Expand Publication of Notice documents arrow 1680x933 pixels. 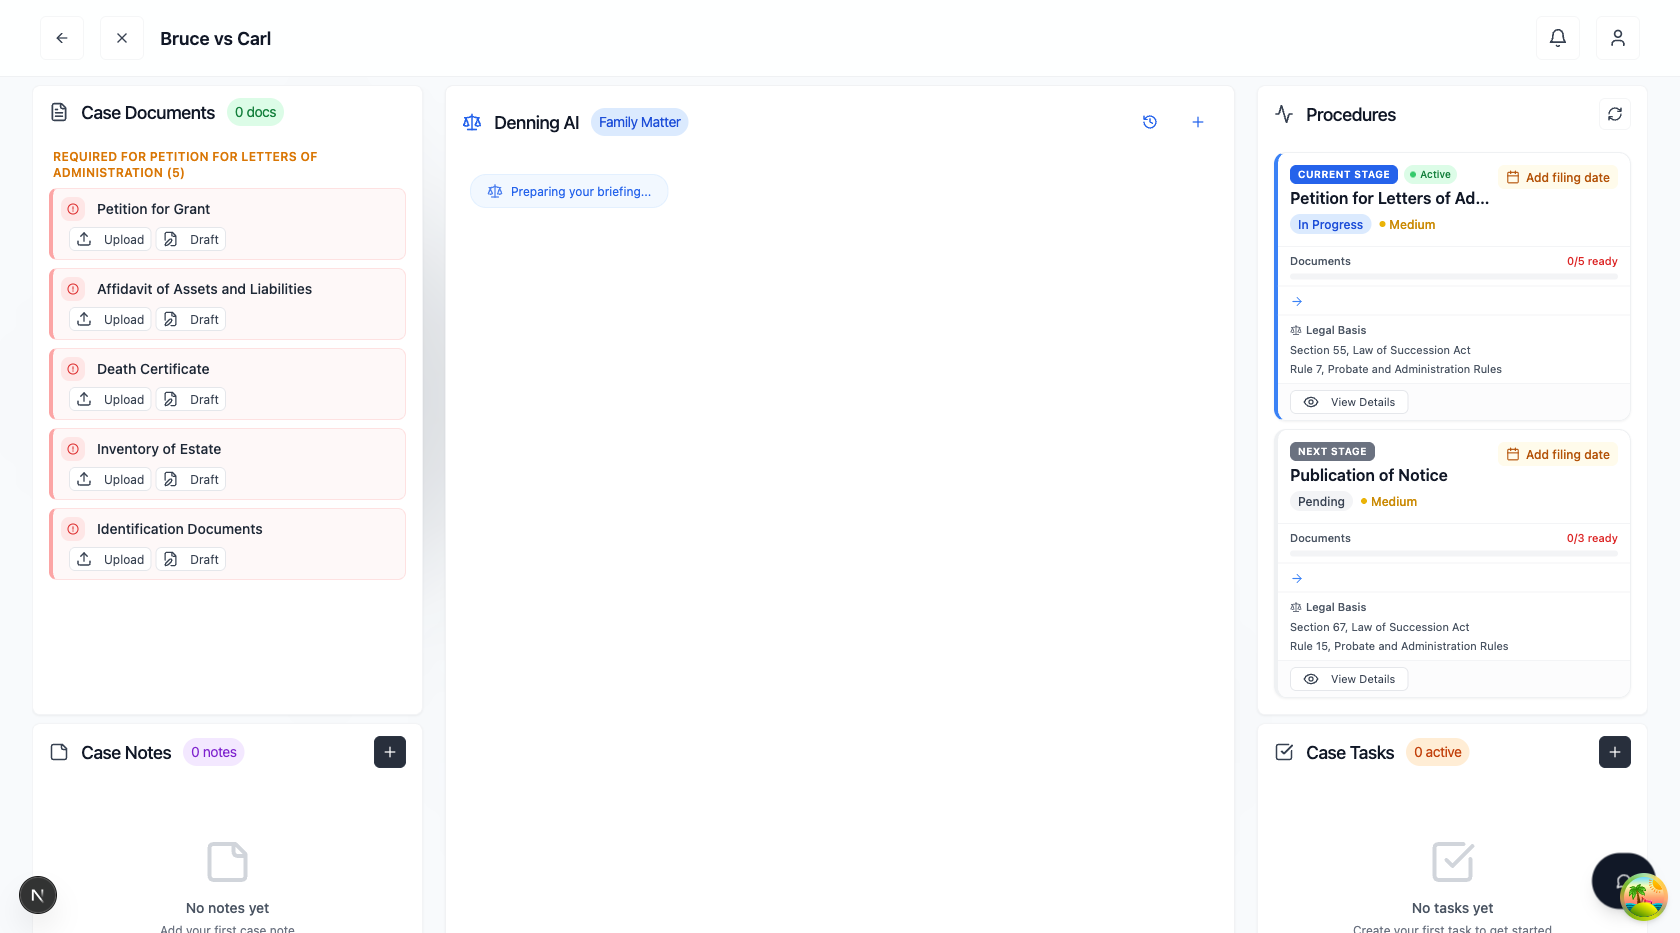(x=1296, y=578)
